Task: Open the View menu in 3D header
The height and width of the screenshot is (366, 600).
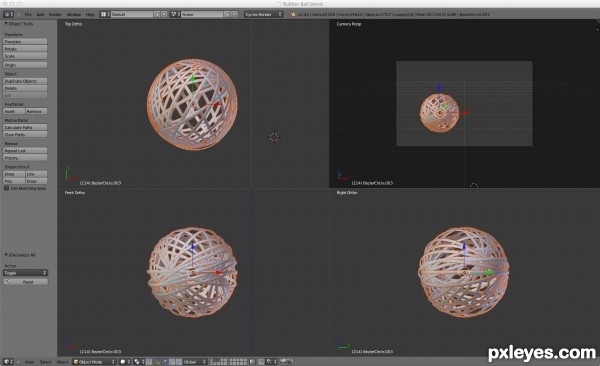Action: (29, 362)
